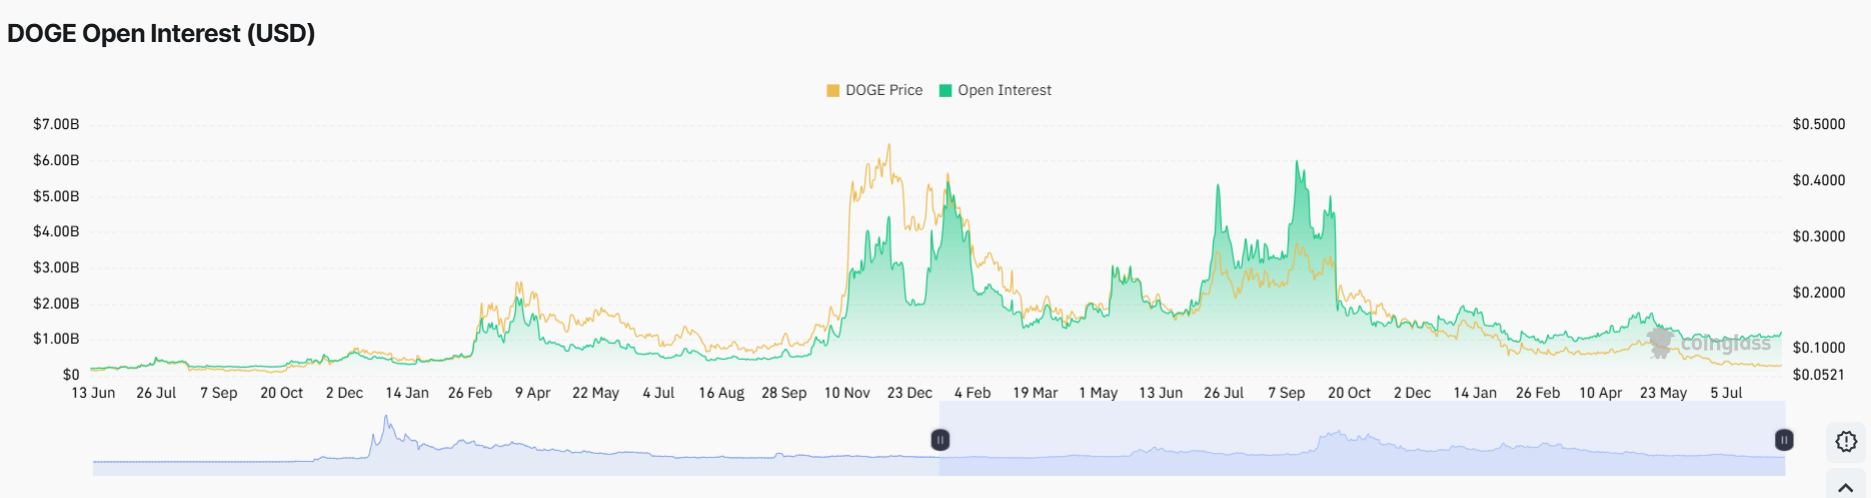The image size is (1871, 498).
Task: Click the 16 Aug date label
Action: 721,393
